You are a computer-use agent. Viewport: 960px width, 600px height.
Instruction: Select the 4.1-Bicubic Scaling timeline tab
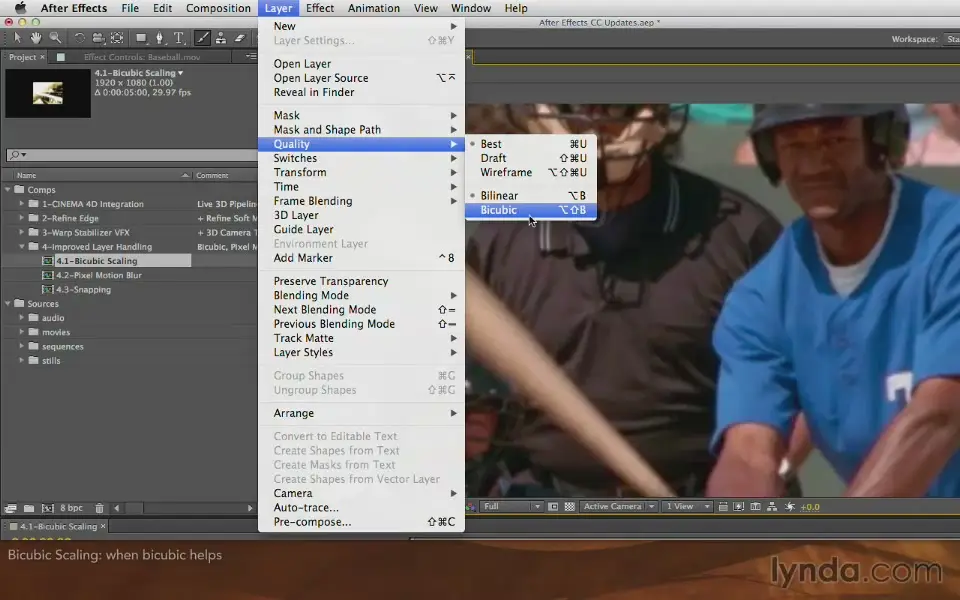(58, 527)
